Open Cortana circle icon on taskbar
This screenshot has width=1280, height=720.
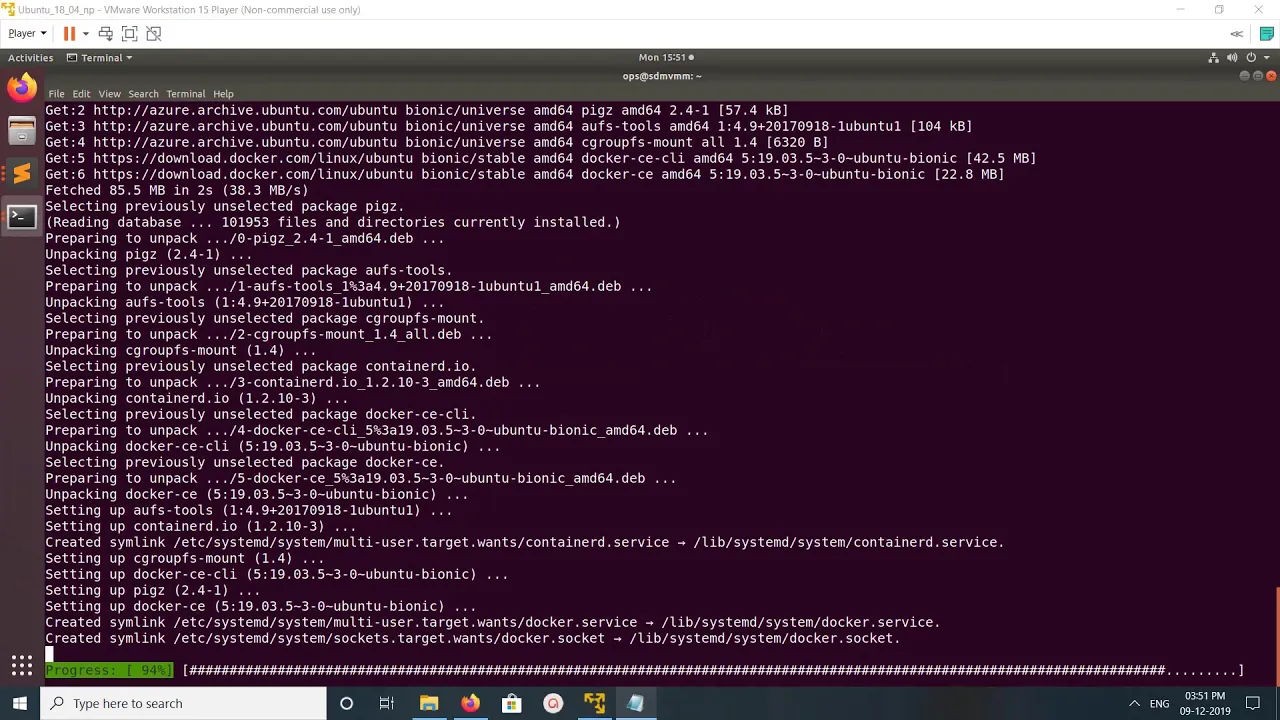pyautogui.click(x=346, y=703)
